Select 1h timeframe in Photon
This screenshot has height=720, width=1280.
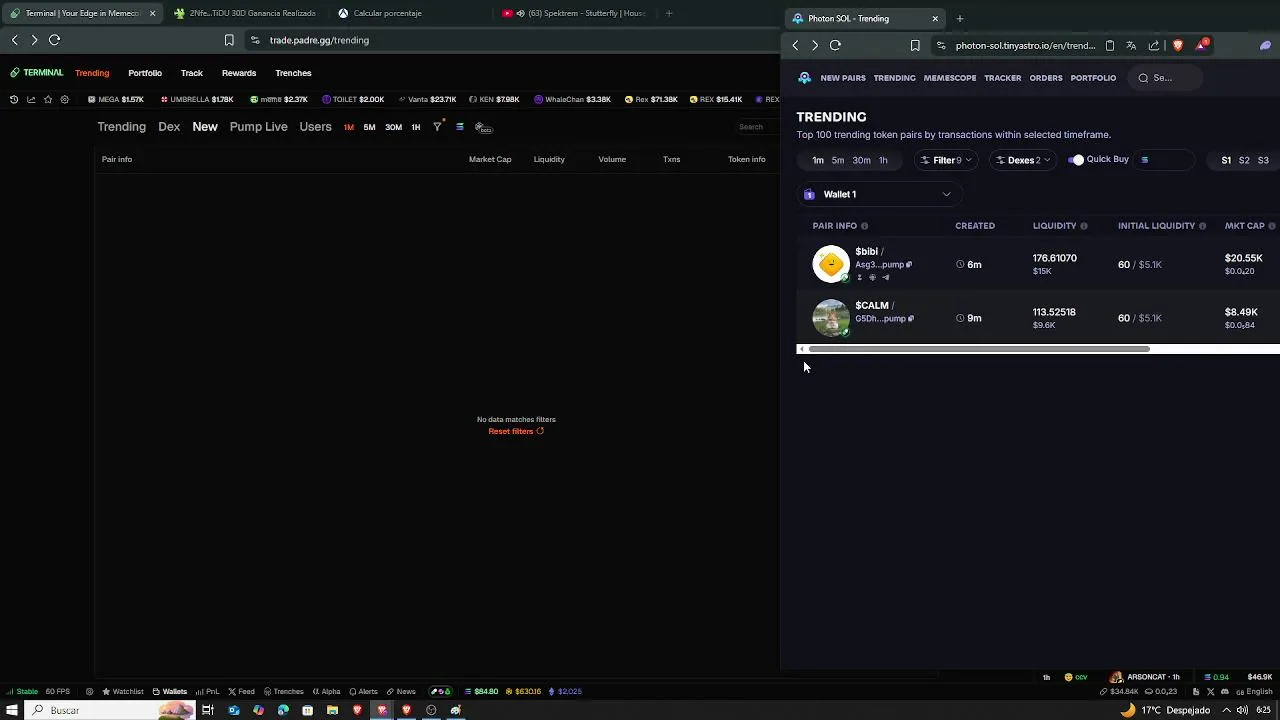pos(883,160)
